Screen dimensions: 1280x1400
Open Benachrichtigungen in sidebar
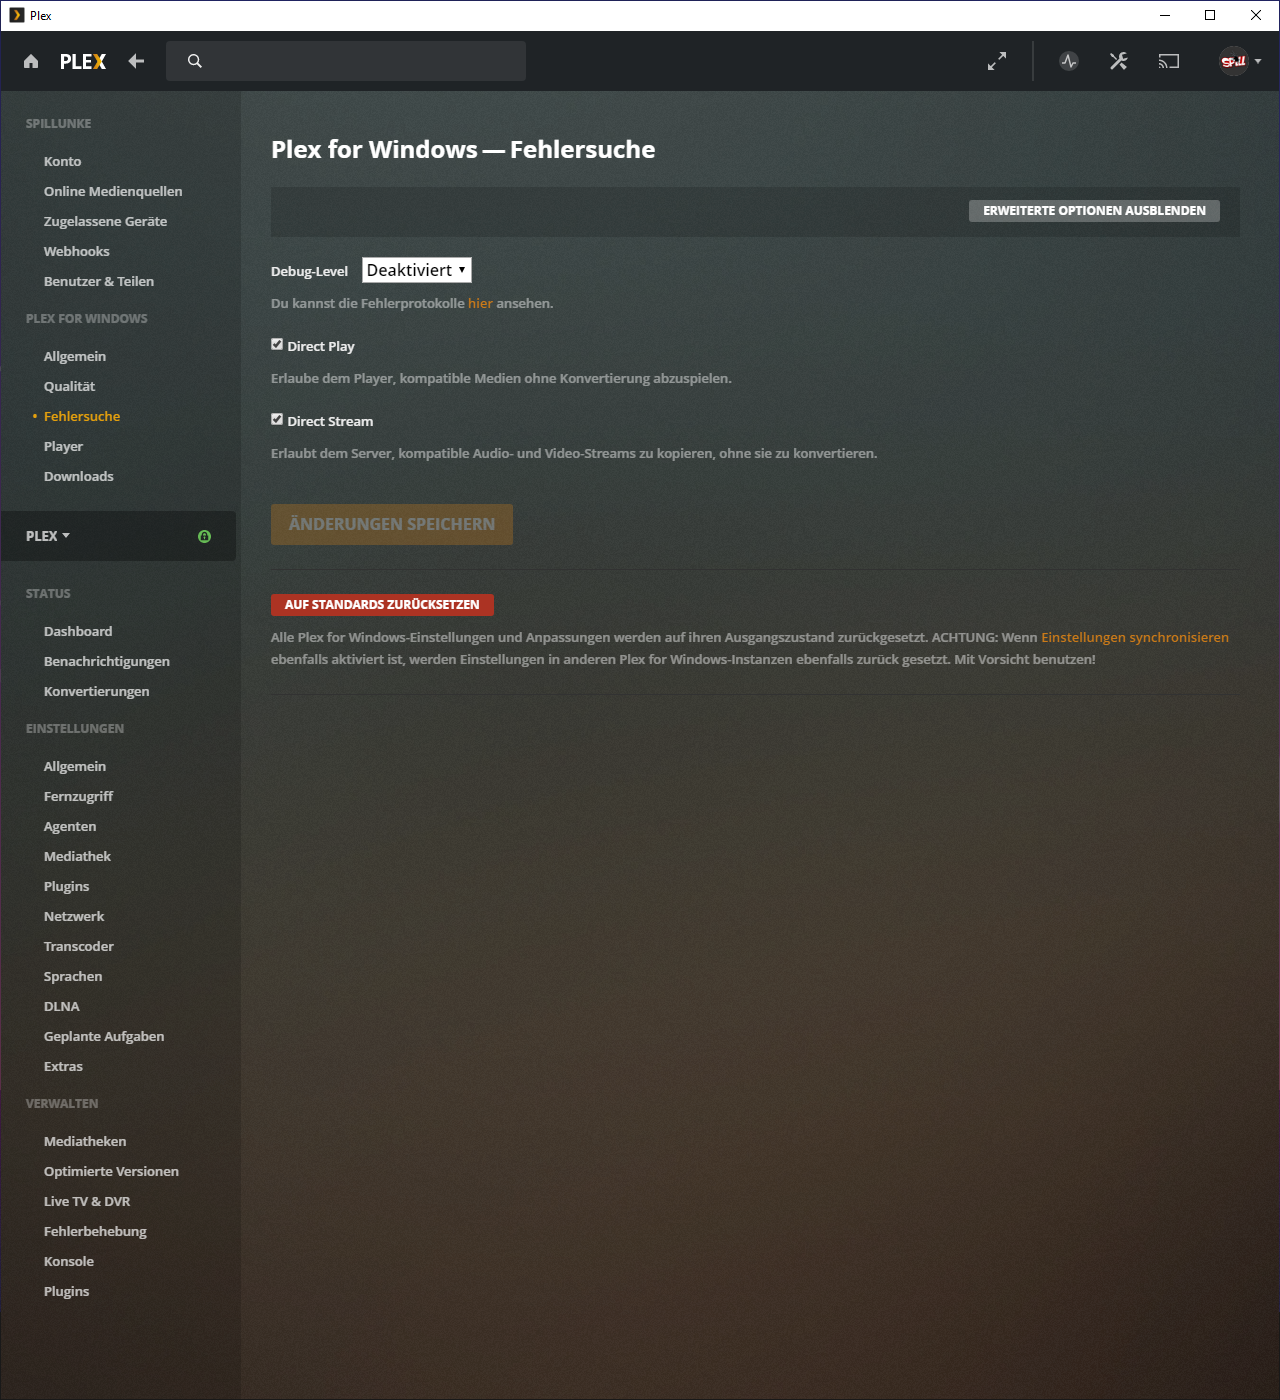107,661
